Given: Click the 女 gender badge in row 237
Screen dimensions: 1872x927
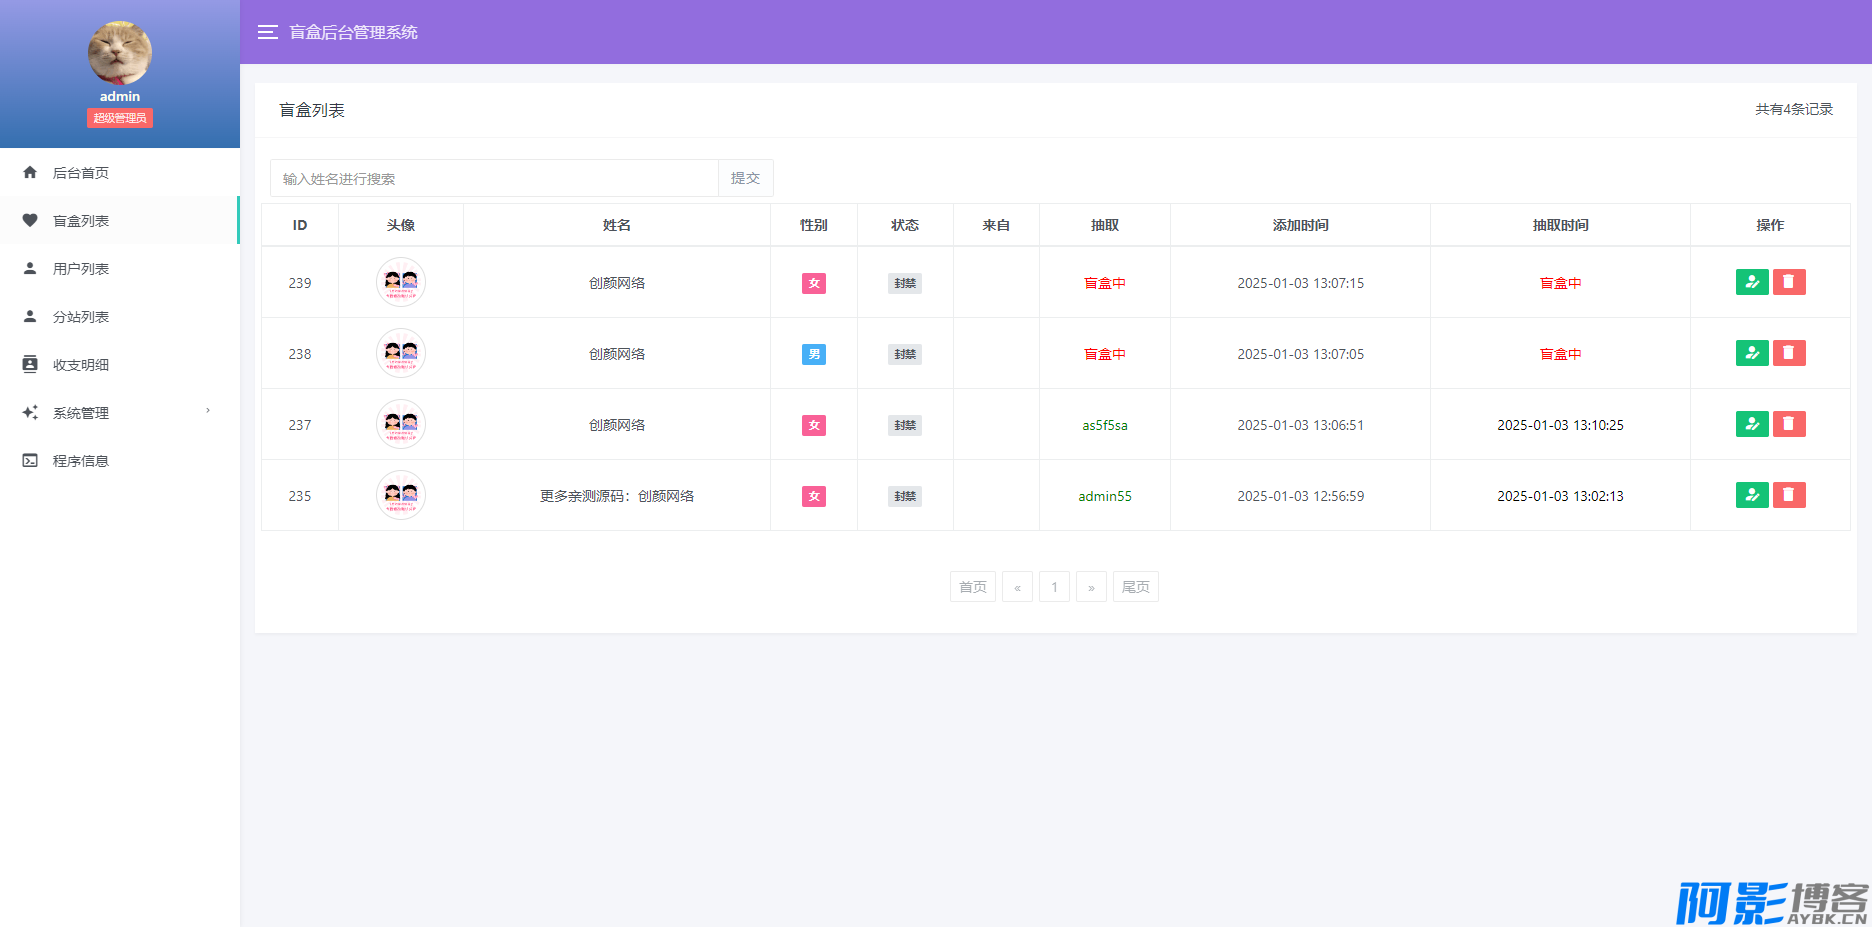Looking at the screenshot, I should pos(814,425).
